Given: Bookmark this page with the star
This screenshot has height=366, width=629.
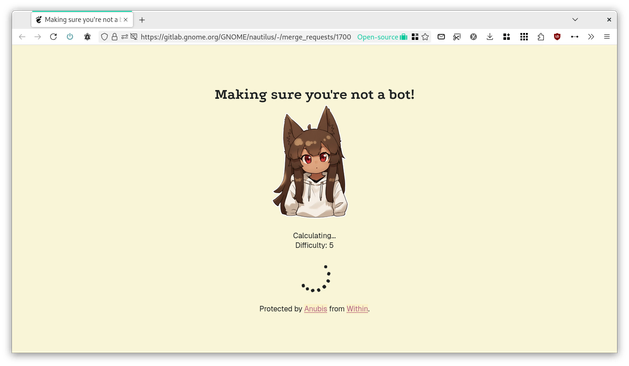Looking at the screenshot, I should tap(425, 37).
